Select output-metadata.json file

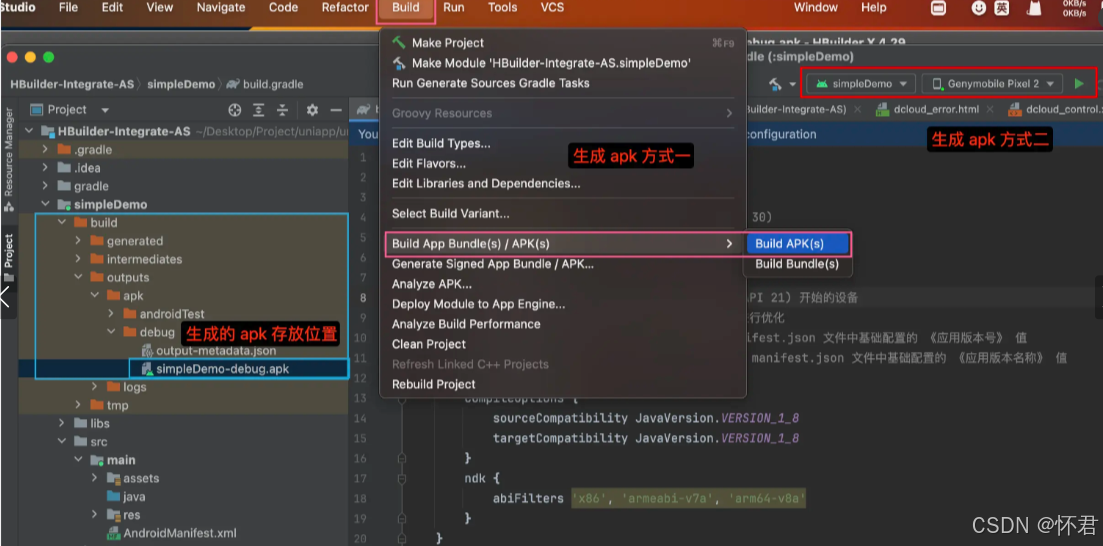(x=209, y=350)
